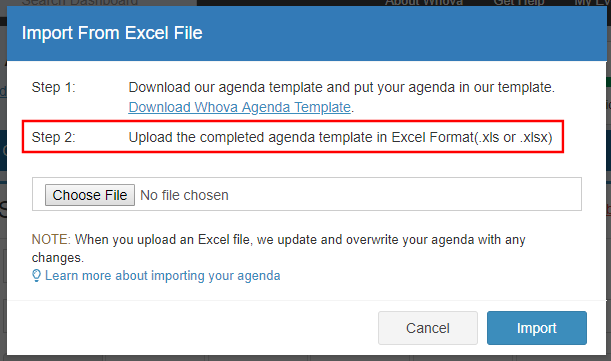Click the lightbulb icon beside Learn more

pyautogui.click(x=36, y=276)
